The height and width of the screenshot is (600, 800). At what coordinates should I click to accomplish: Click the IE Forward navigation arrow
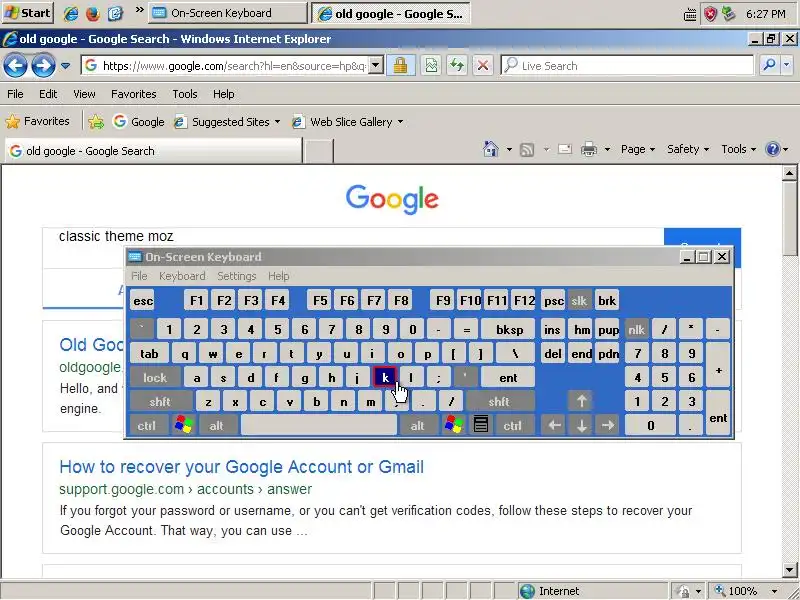(43, 65)
